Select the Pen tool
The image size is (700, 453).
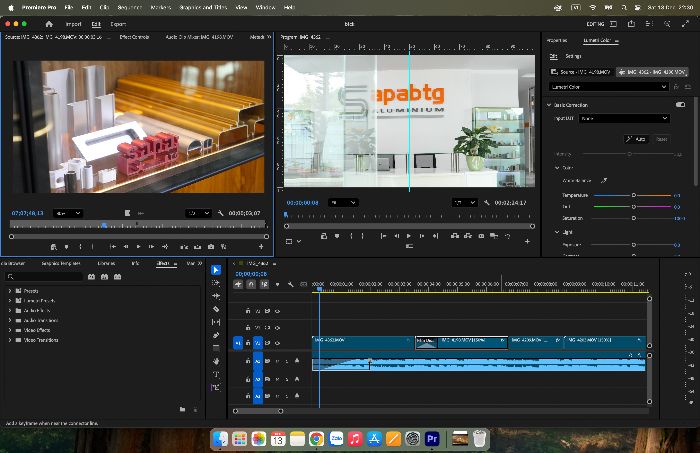click(216, 335)
